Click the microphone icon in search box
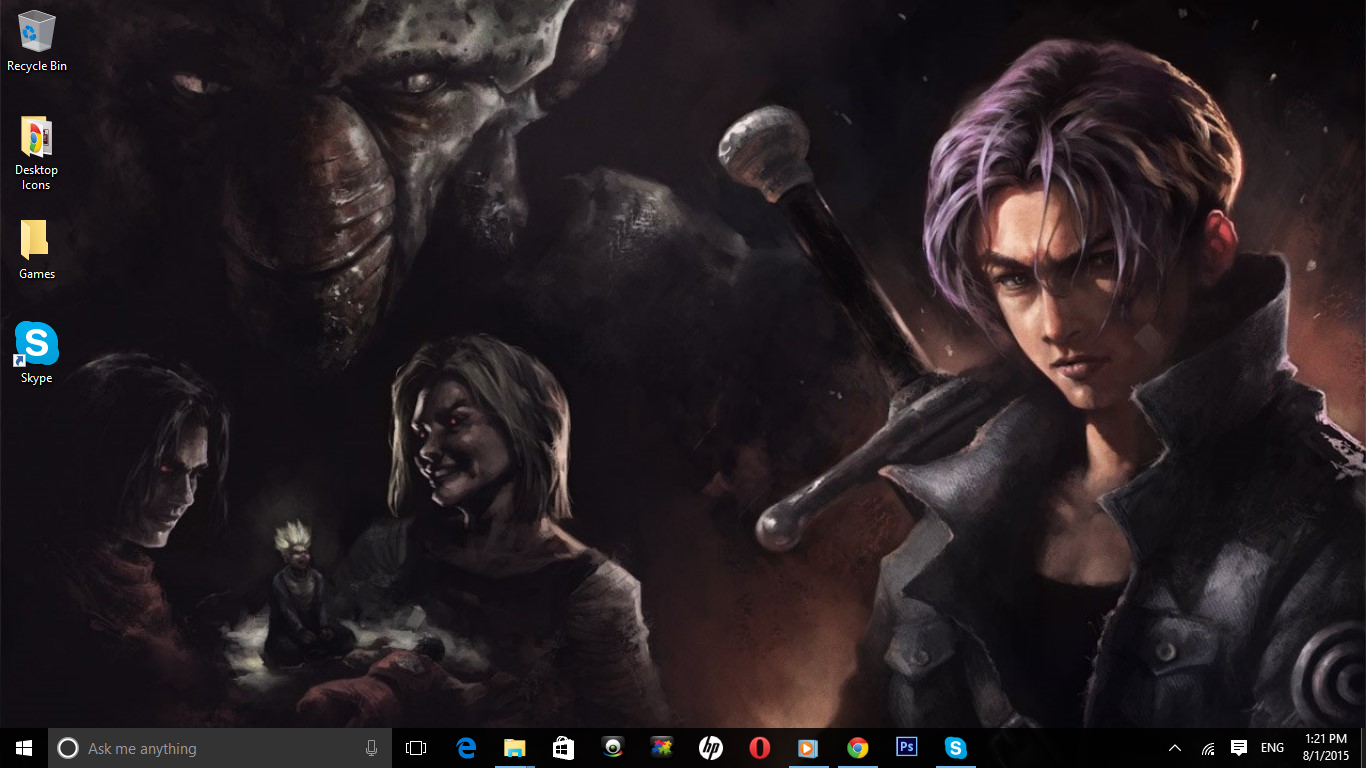Viewport: 1366px width, 768px height. pos(372,748)
